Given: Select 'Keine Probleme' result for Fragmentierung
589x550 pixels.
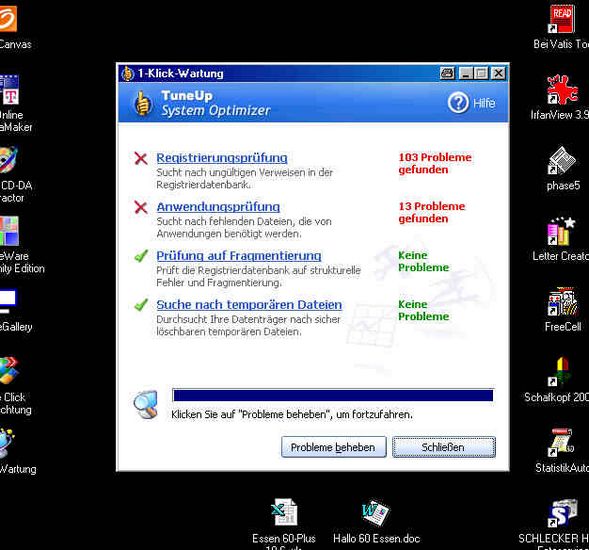Looking at the screenshot, I should tap(424, 261).
